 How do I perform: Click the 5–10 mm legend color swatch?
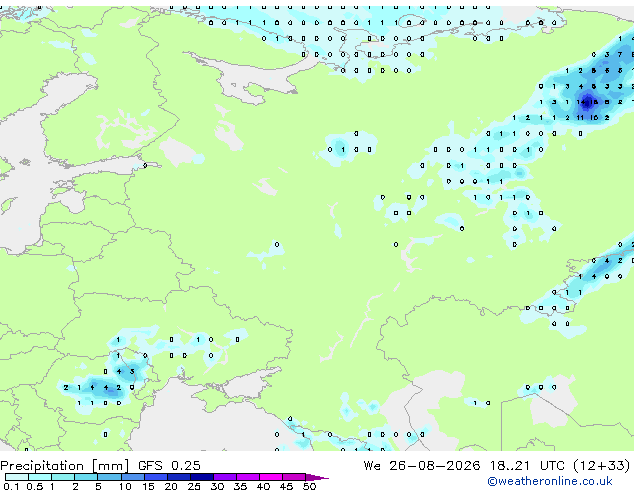point(109,477)
